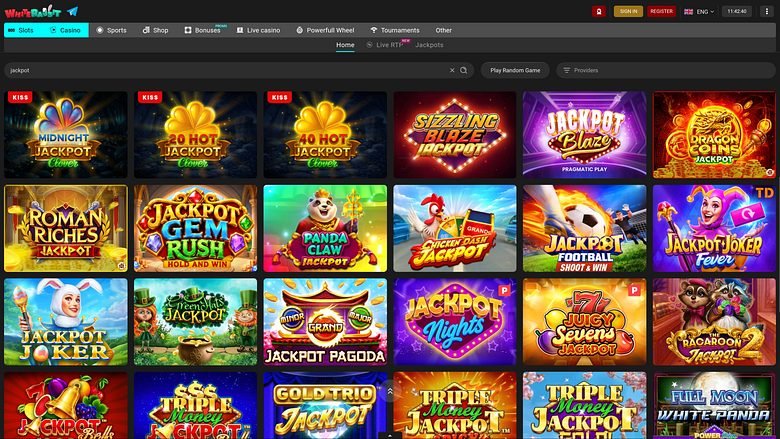
Task: Select the Jackpots tab
Action: pyautogui.click(x=429, y=45)
